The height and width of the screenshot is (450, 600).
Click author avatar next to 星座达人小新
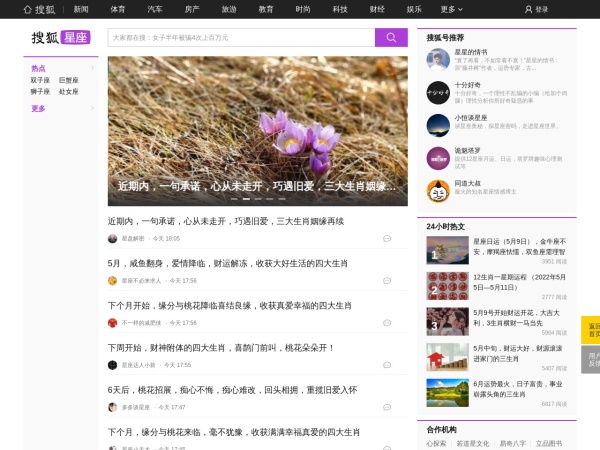pyautogui.click(x=112, y=365)
